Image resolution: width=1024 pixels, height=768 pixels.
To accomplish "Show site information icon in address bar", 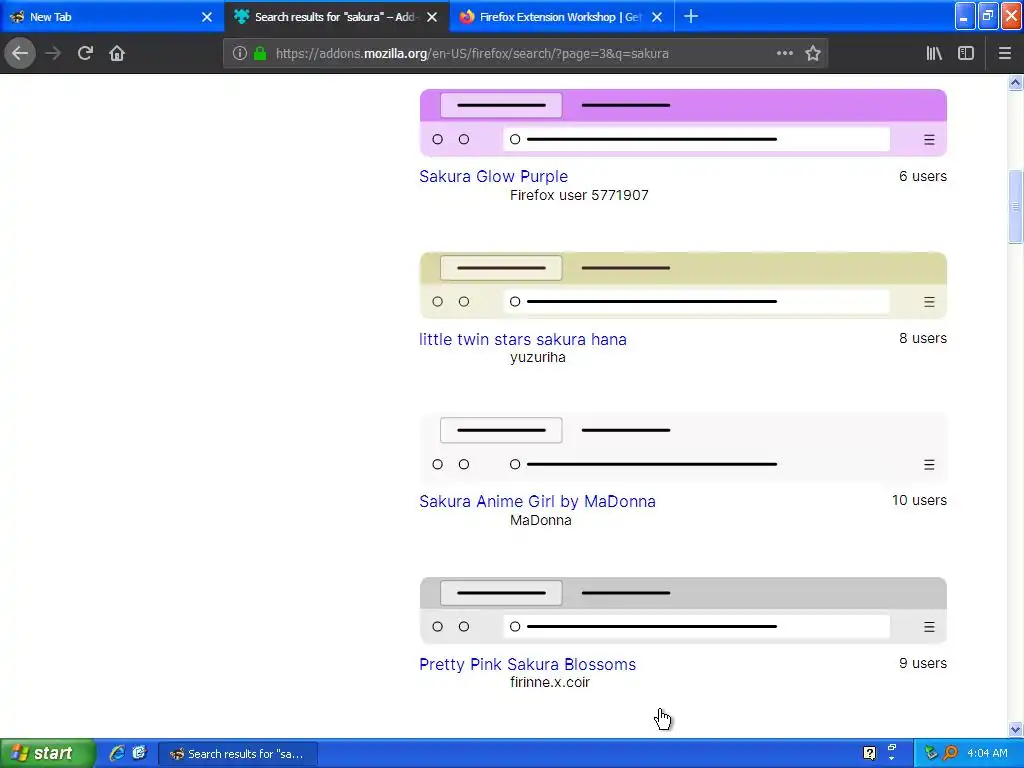I will click(240, 53).
